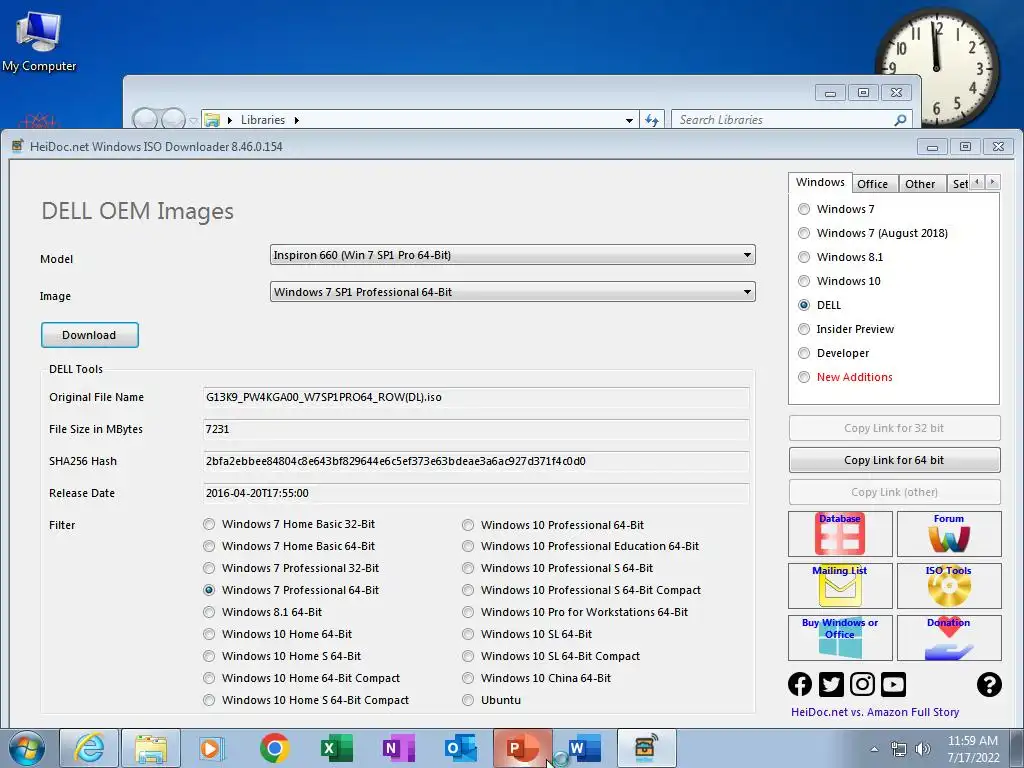
Task: Launch Outlook from the taskbar
Action: pyautogui.click(x=460, y=748)
